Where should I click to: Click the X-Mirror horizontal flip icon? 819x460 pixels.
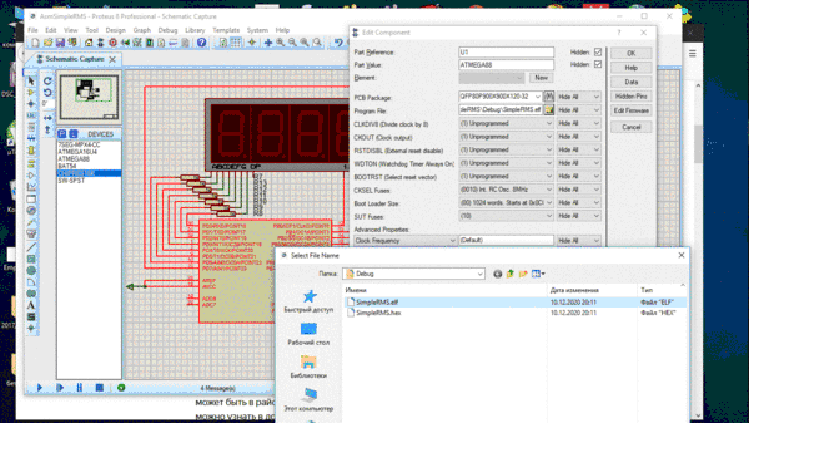48,118
